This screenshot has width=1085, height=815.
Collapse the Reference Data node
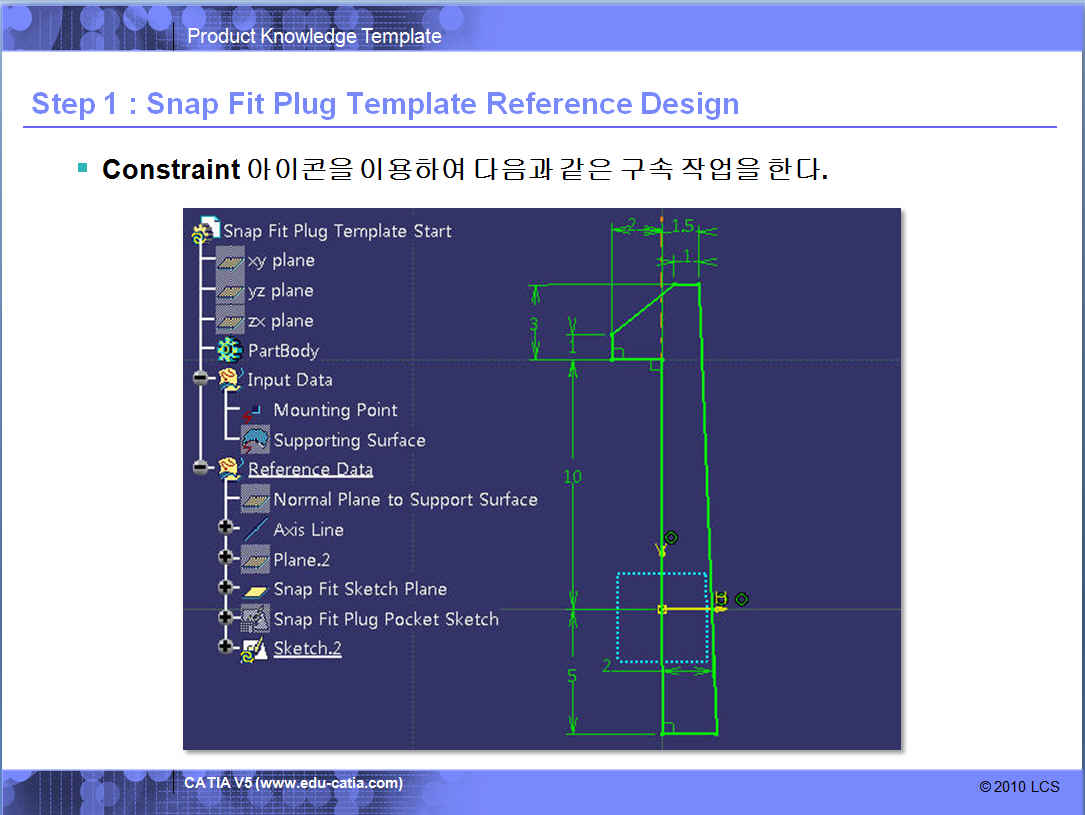tap(201, 468)
